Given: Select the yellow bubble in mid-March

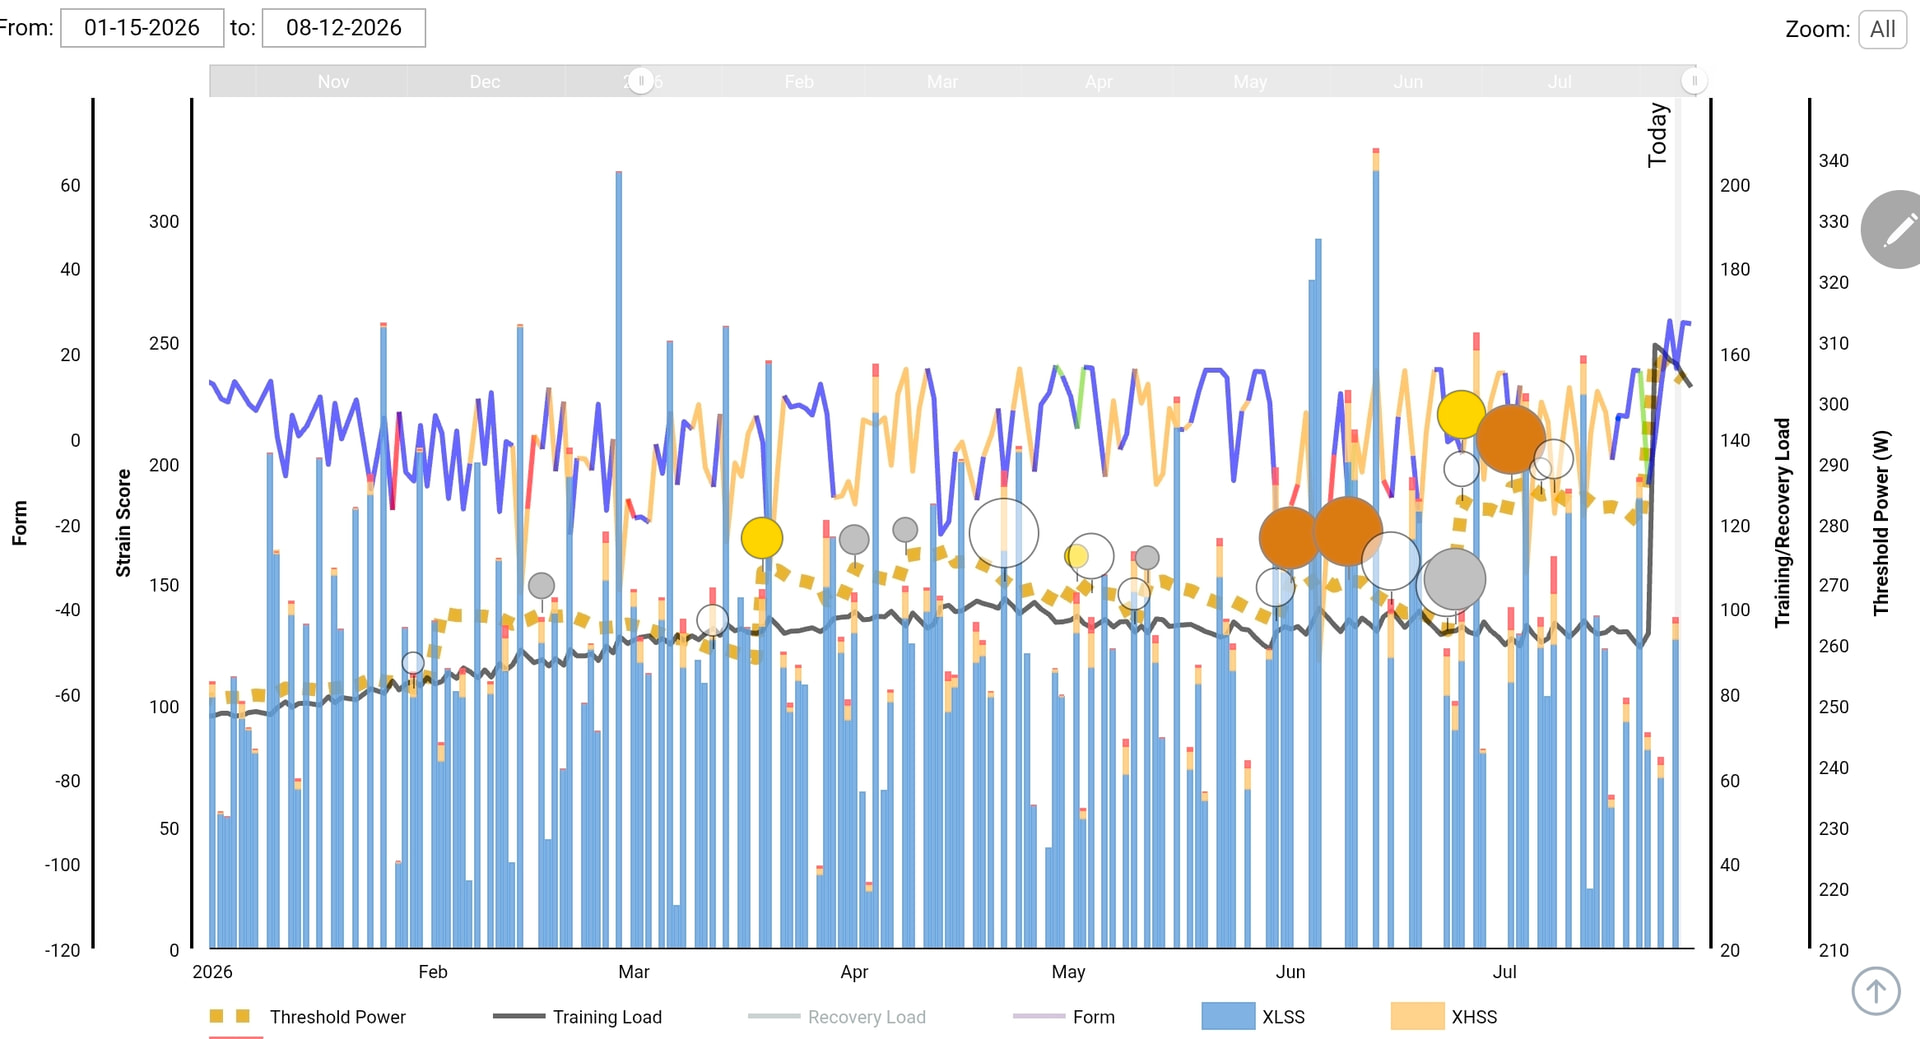Looking at the screenshot, I should 762,538.
